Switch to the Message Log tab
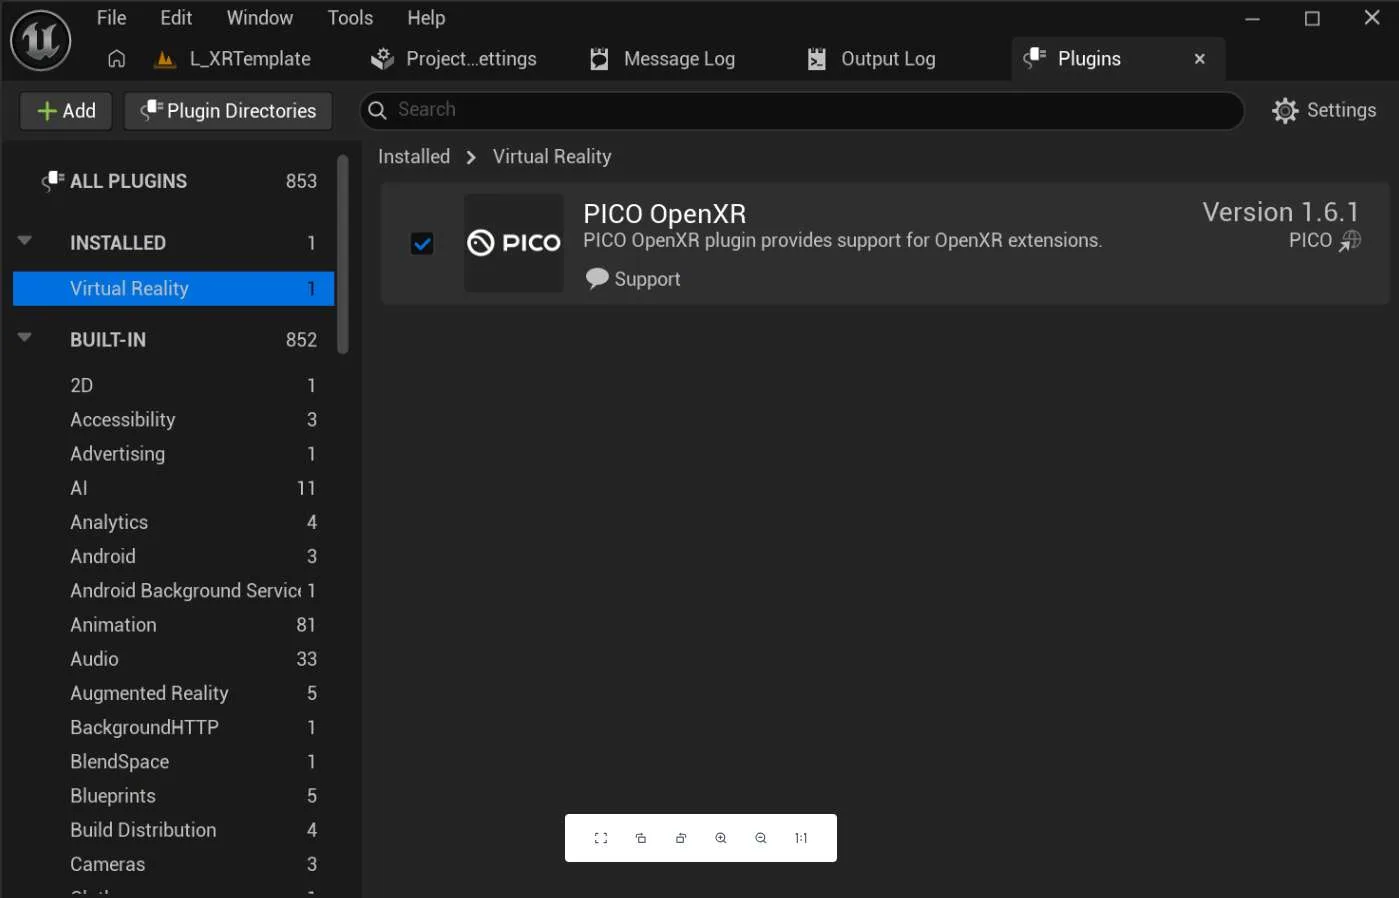The height and width of the screenshot is (898, 1399). point(663,59)
